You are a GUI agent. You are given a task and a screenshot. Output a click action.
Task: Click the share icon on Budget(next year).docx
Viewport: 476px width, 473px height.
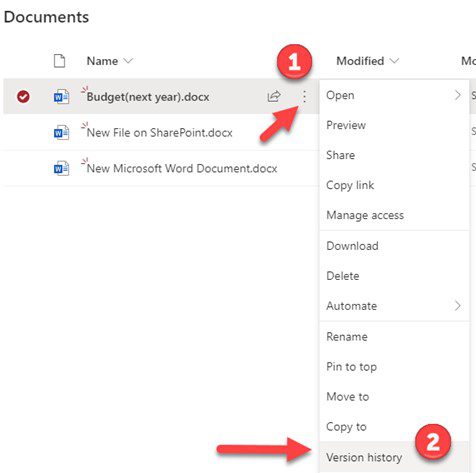(x=274, y=97)
